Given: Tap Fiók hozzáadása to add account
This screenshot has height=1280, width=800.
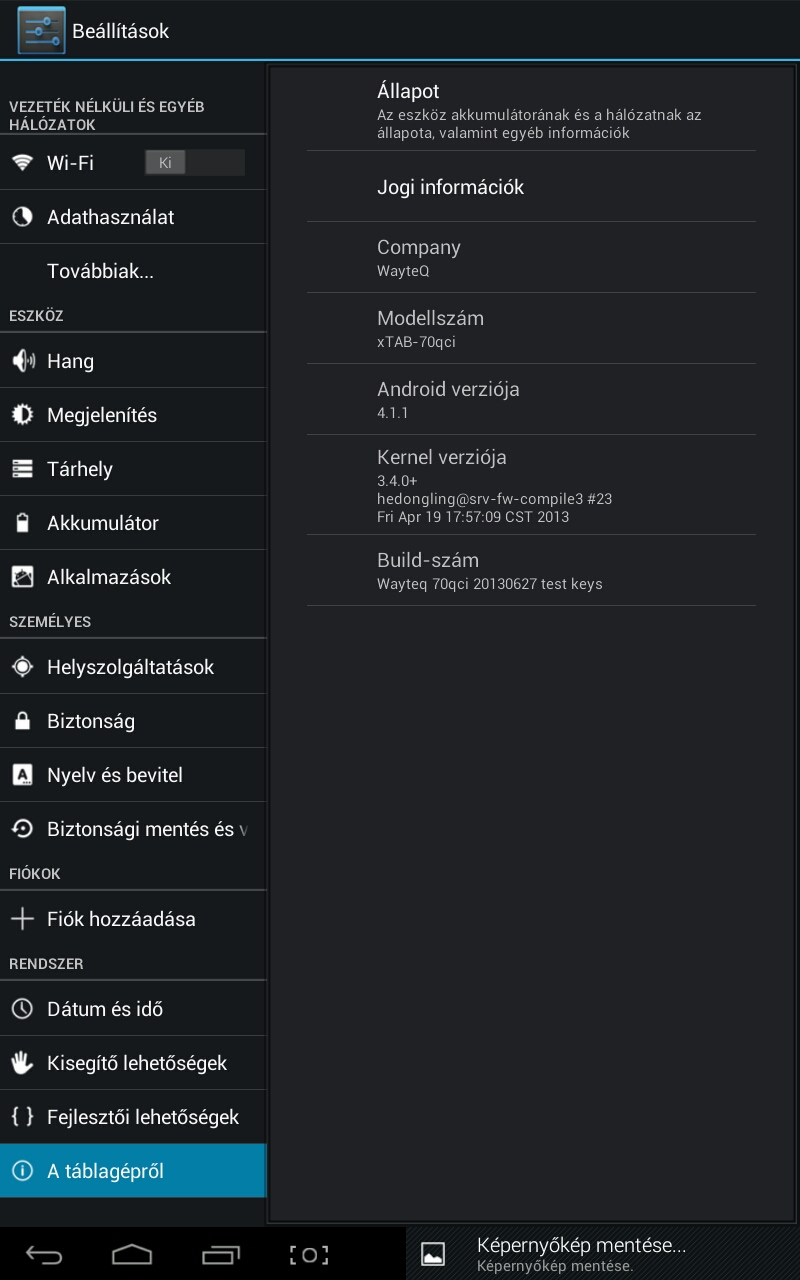Looking at the screenshot, I should (120, 919).
